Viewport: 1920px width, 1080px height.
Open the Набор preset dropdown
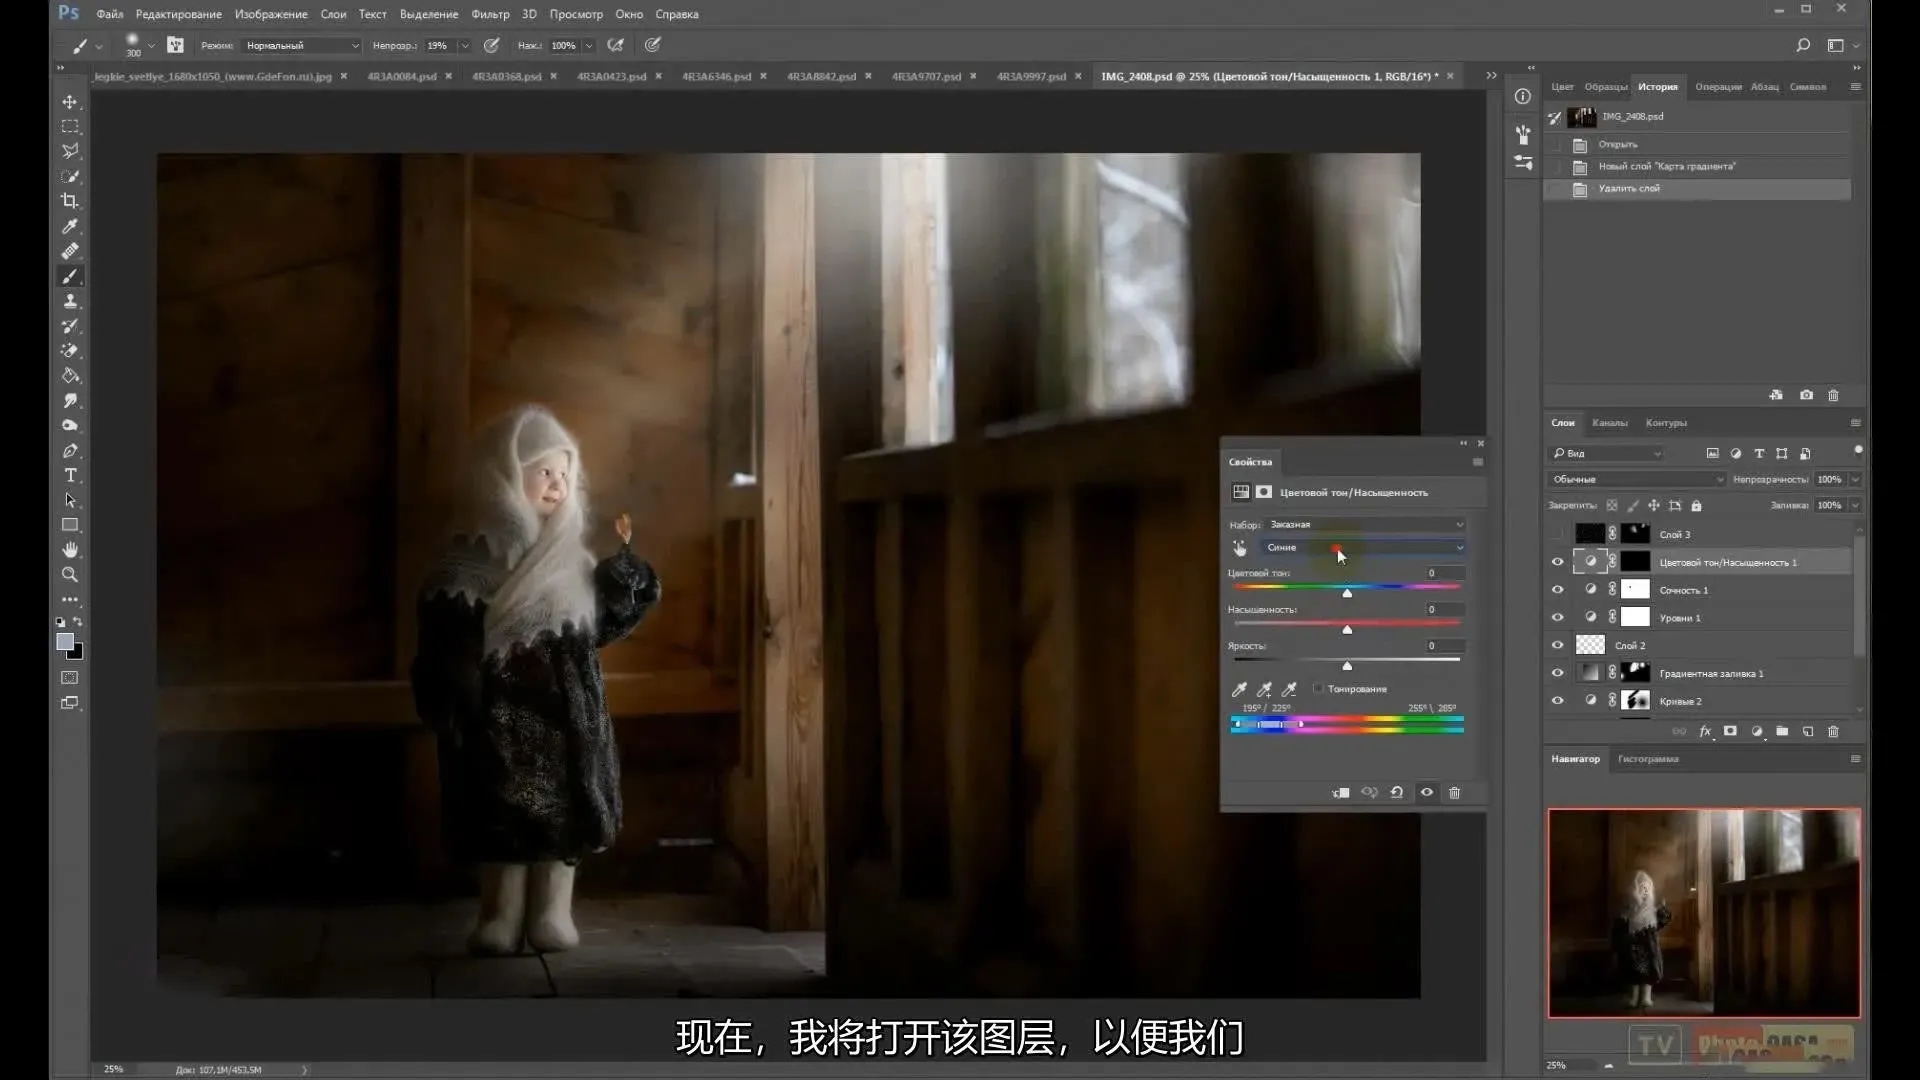pos(1364,525)
